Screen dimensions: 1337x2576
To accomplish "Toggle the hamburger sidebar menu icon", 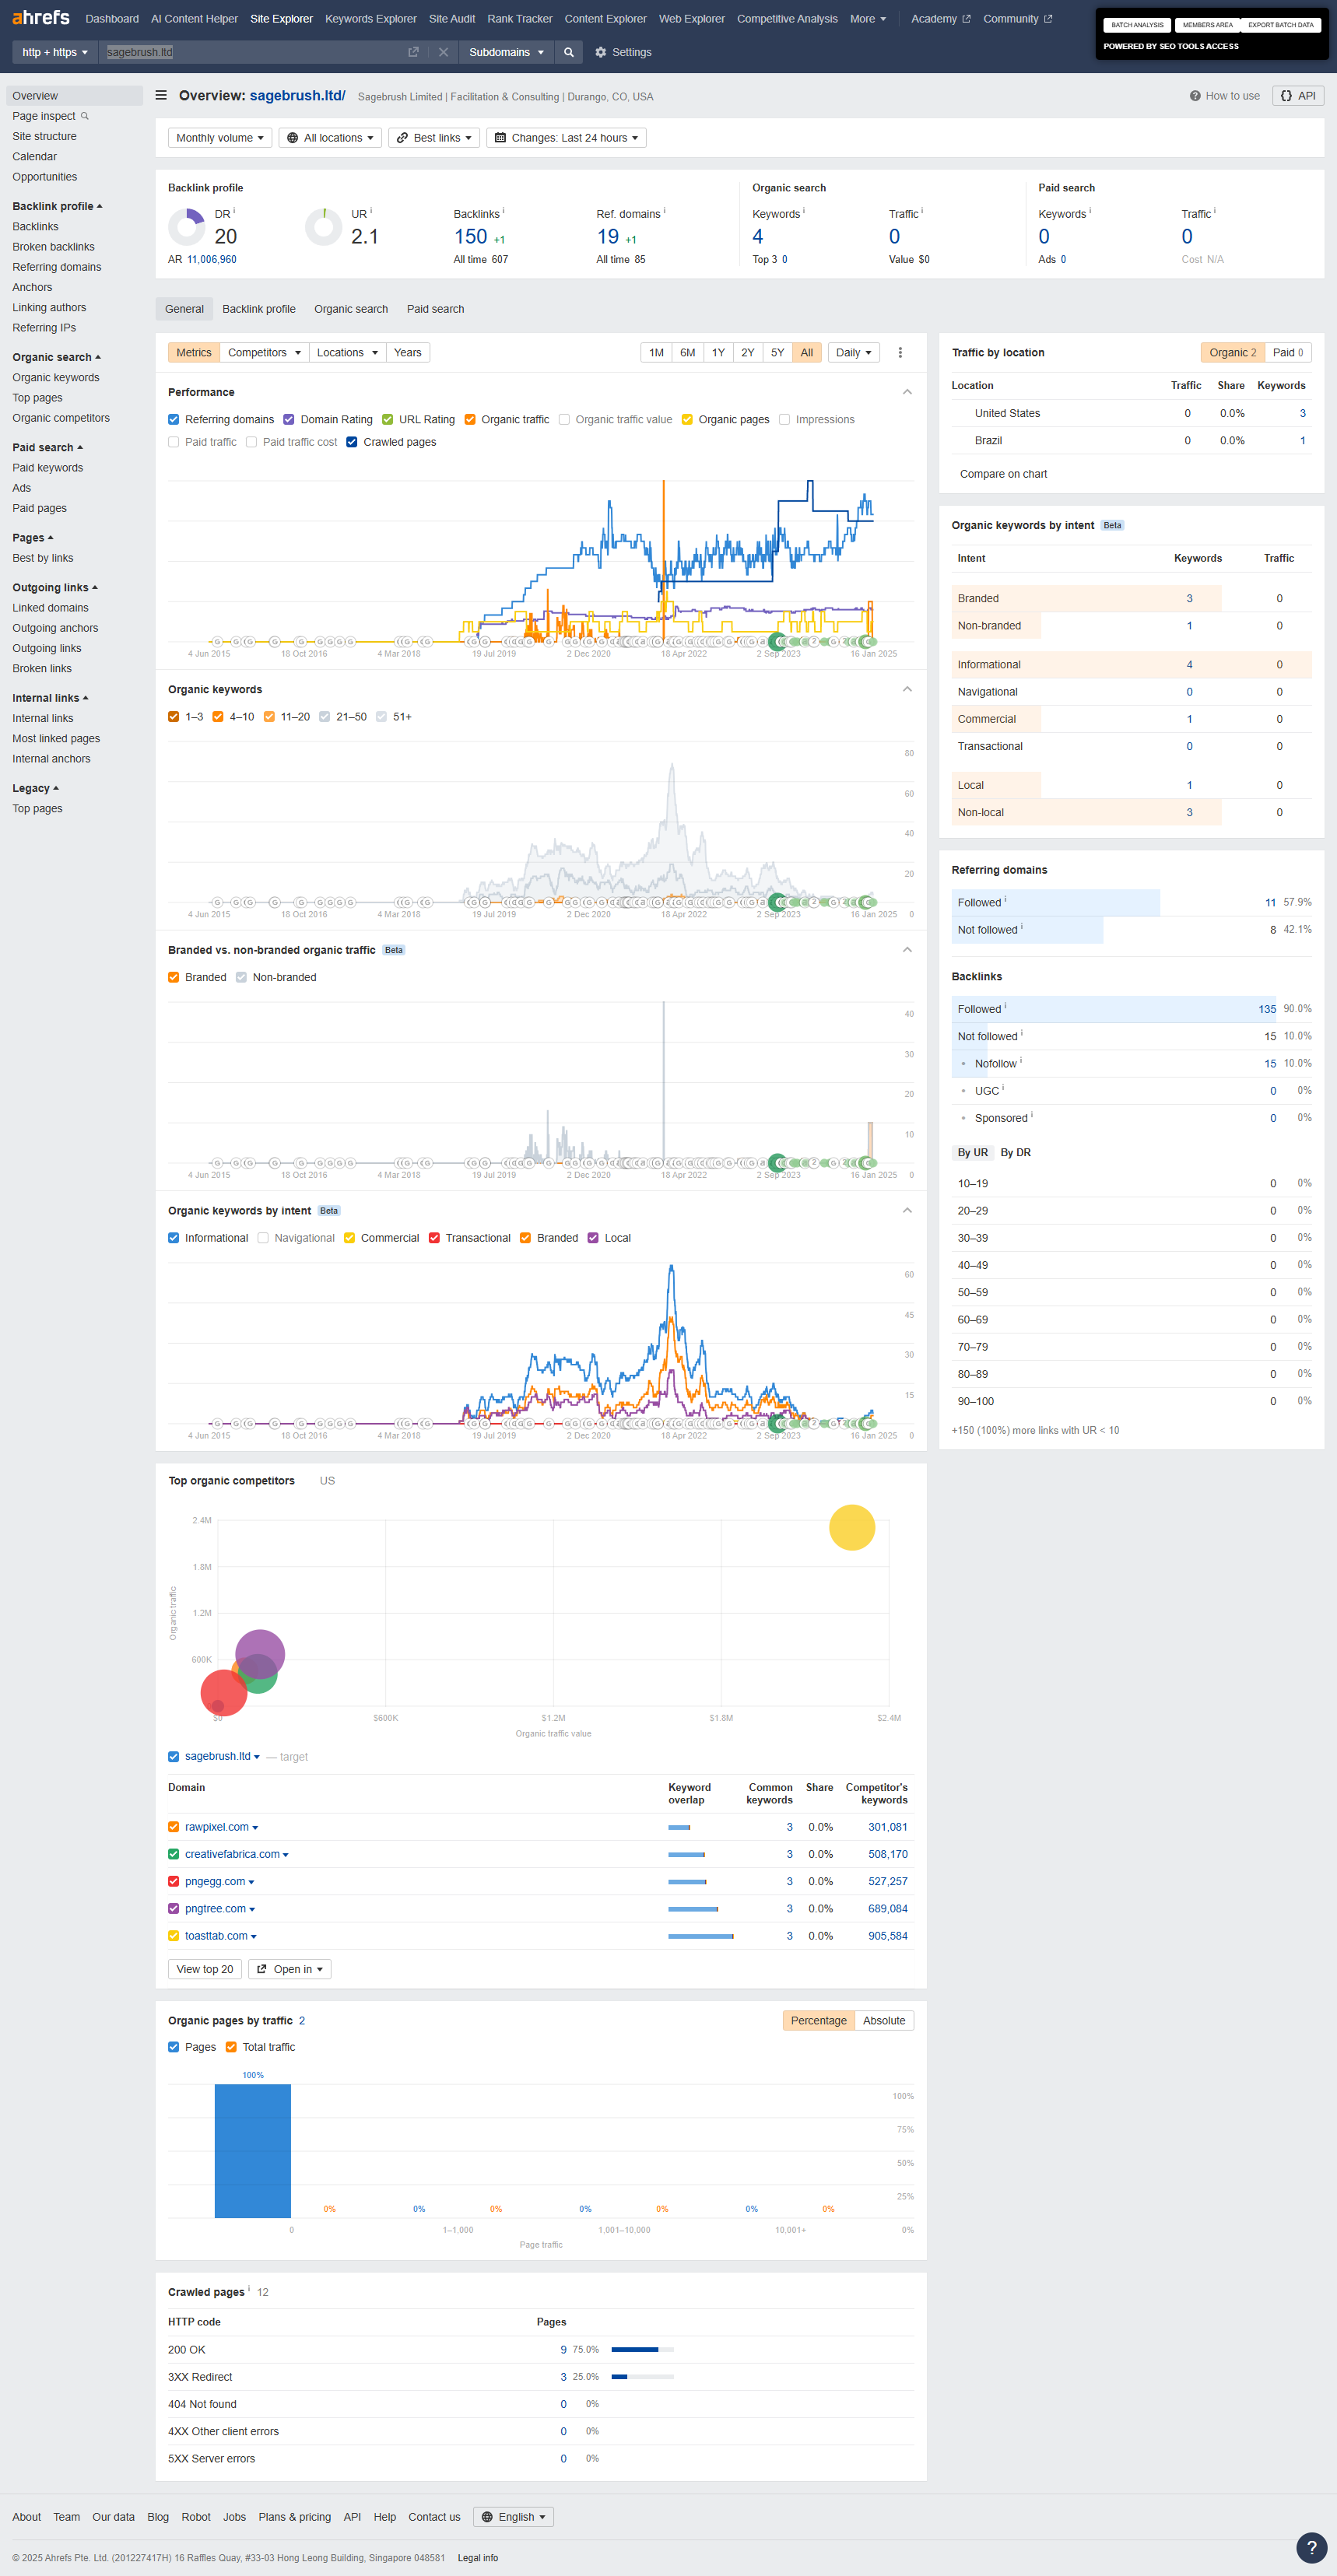I will [x=161, y=96].
